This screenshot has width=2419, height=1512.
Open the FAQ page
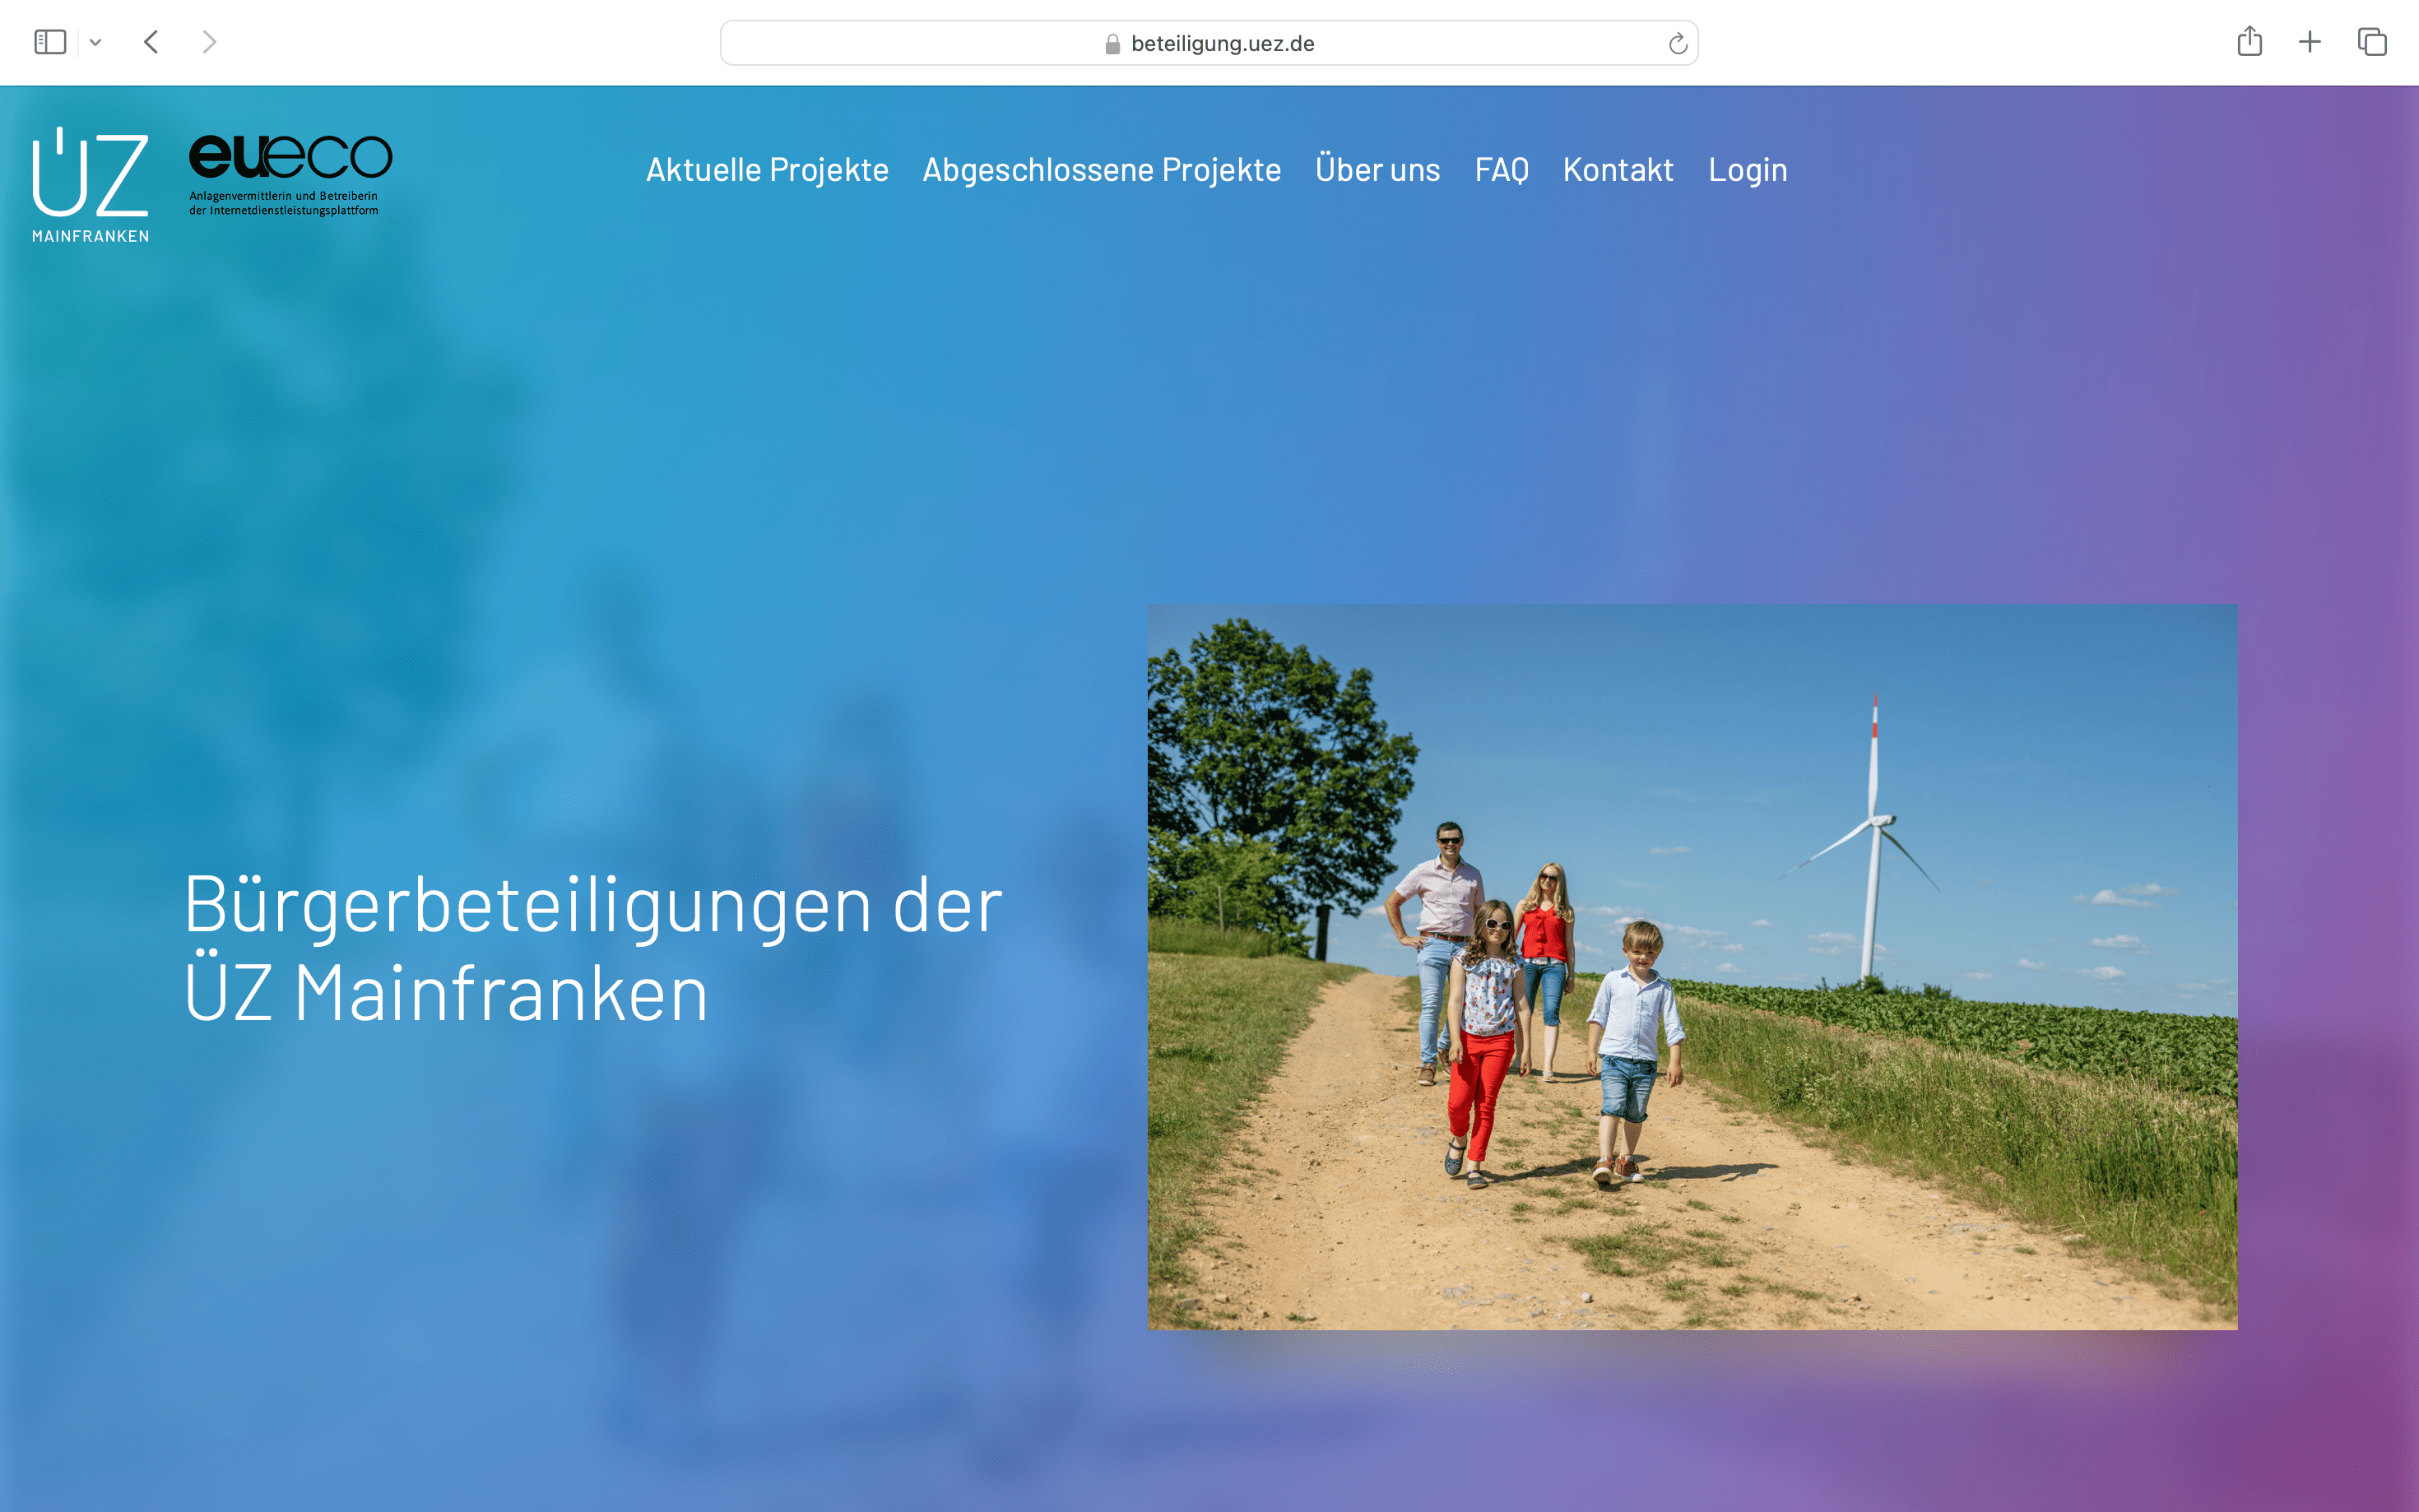coord(1501,170)
